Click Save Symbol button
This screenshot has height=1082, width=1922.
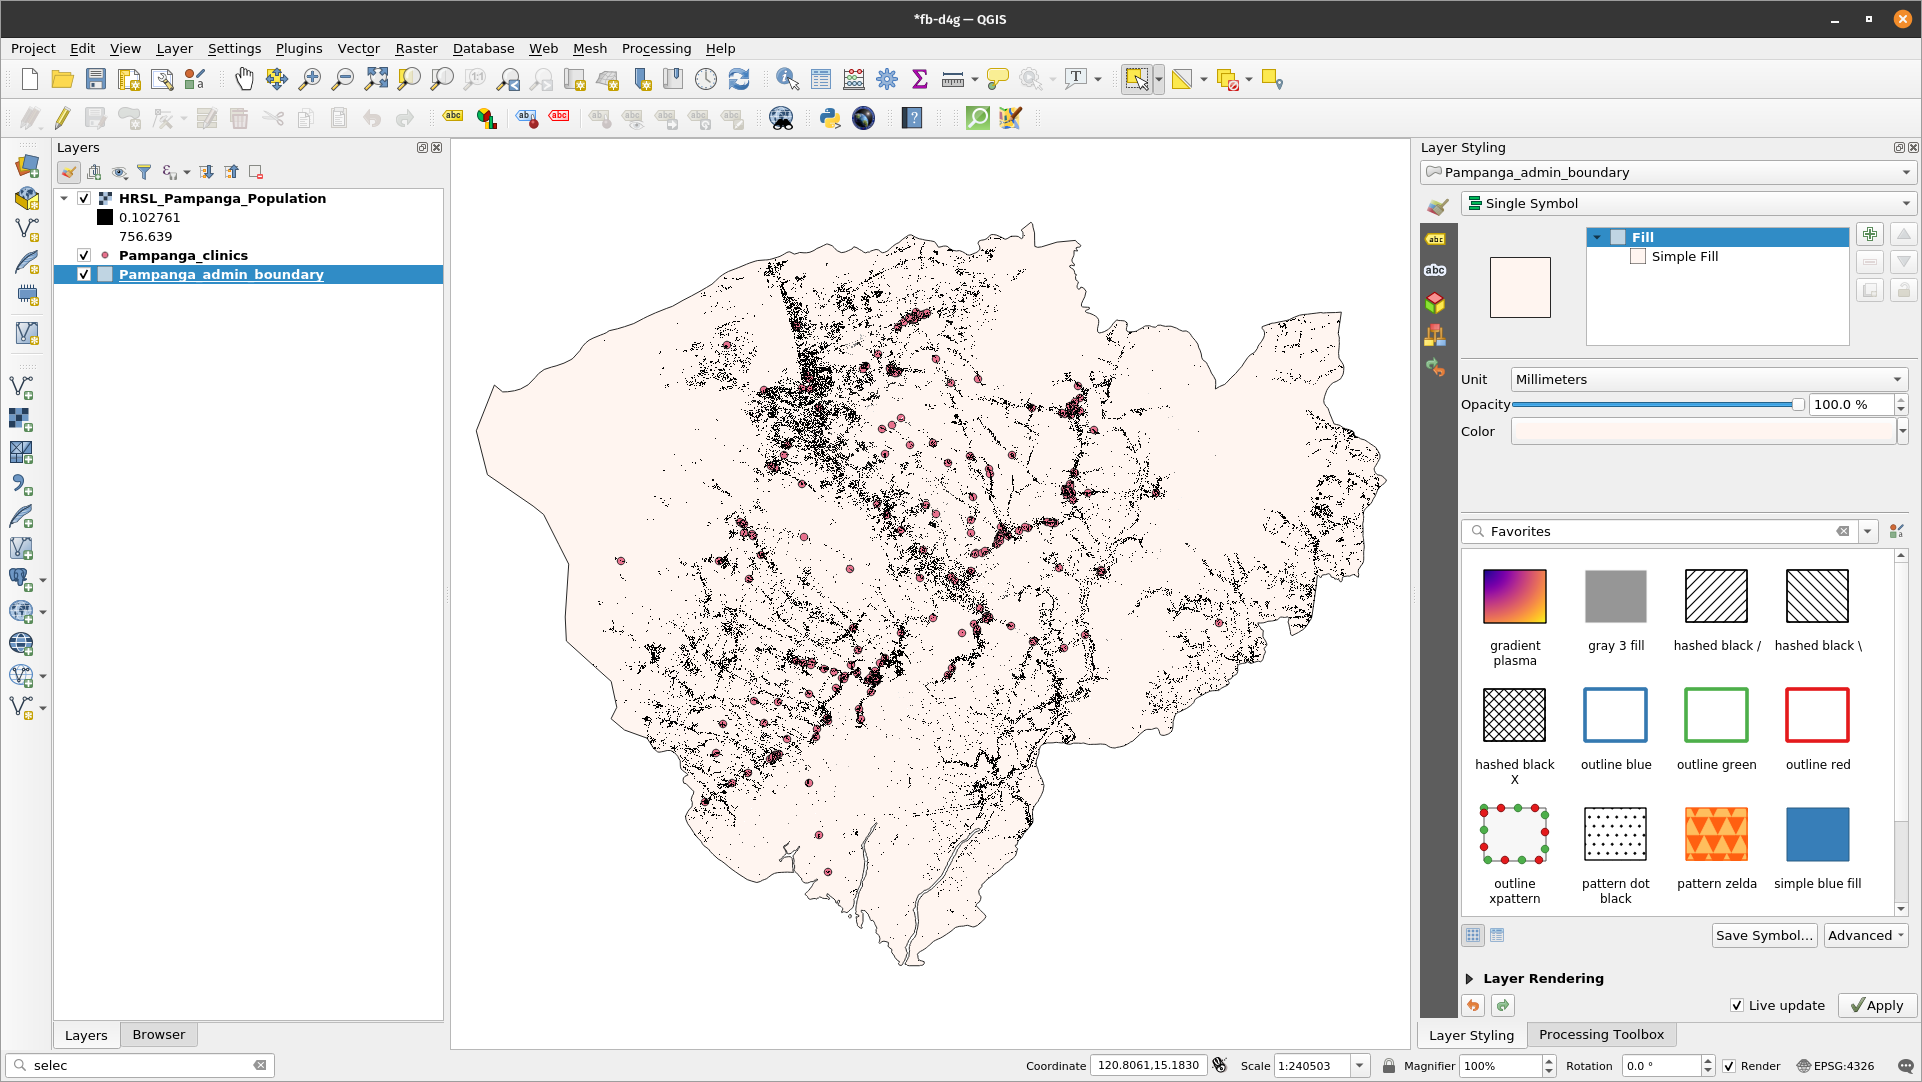[1764, 935]
